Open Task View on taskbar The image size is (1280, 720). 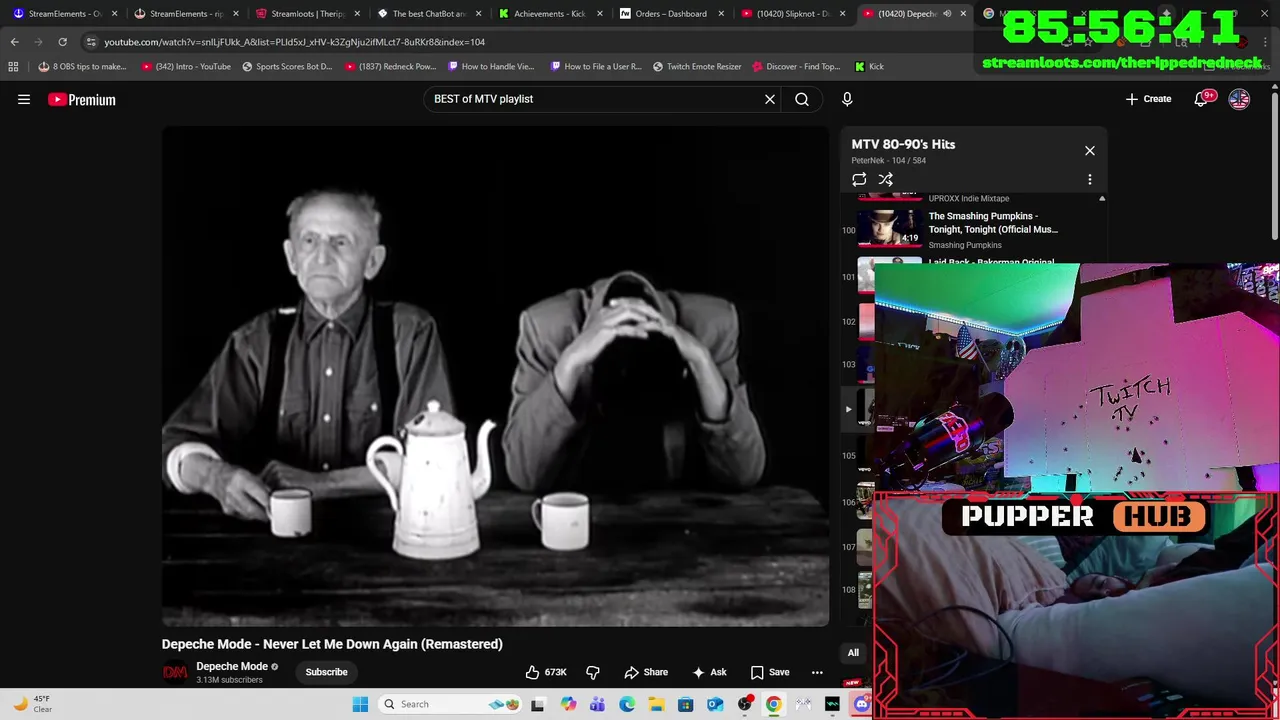538,704
